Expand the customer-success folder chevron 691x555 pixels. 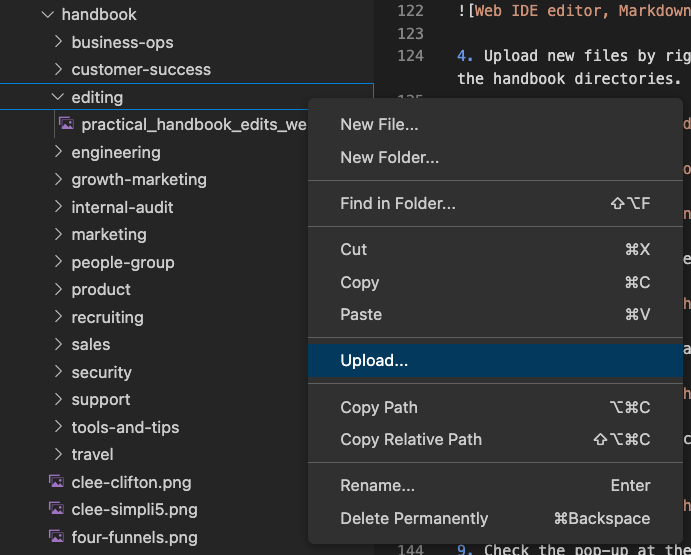[58, 69]
